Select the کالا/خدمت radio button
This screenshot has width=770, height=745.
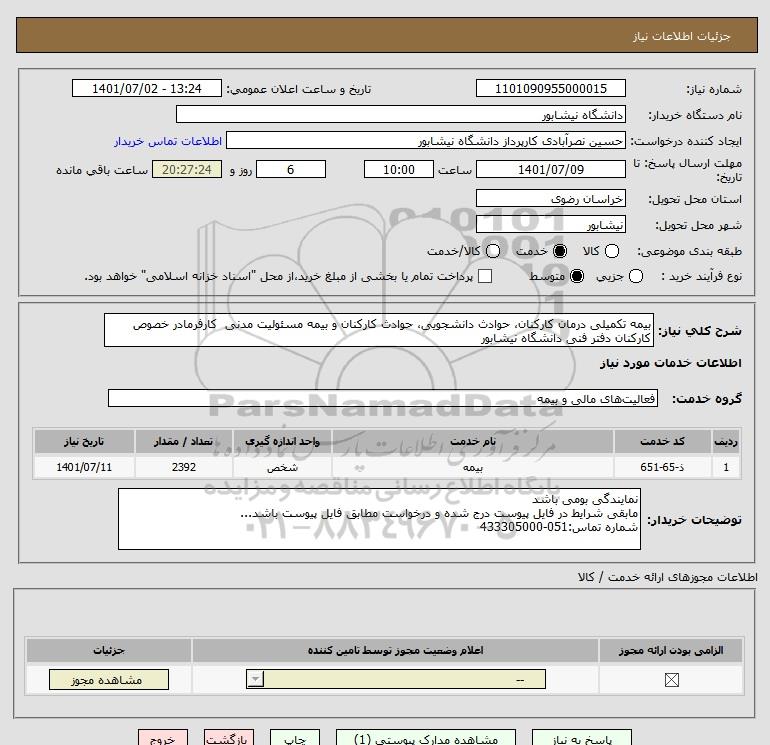(x=493, y=251)
